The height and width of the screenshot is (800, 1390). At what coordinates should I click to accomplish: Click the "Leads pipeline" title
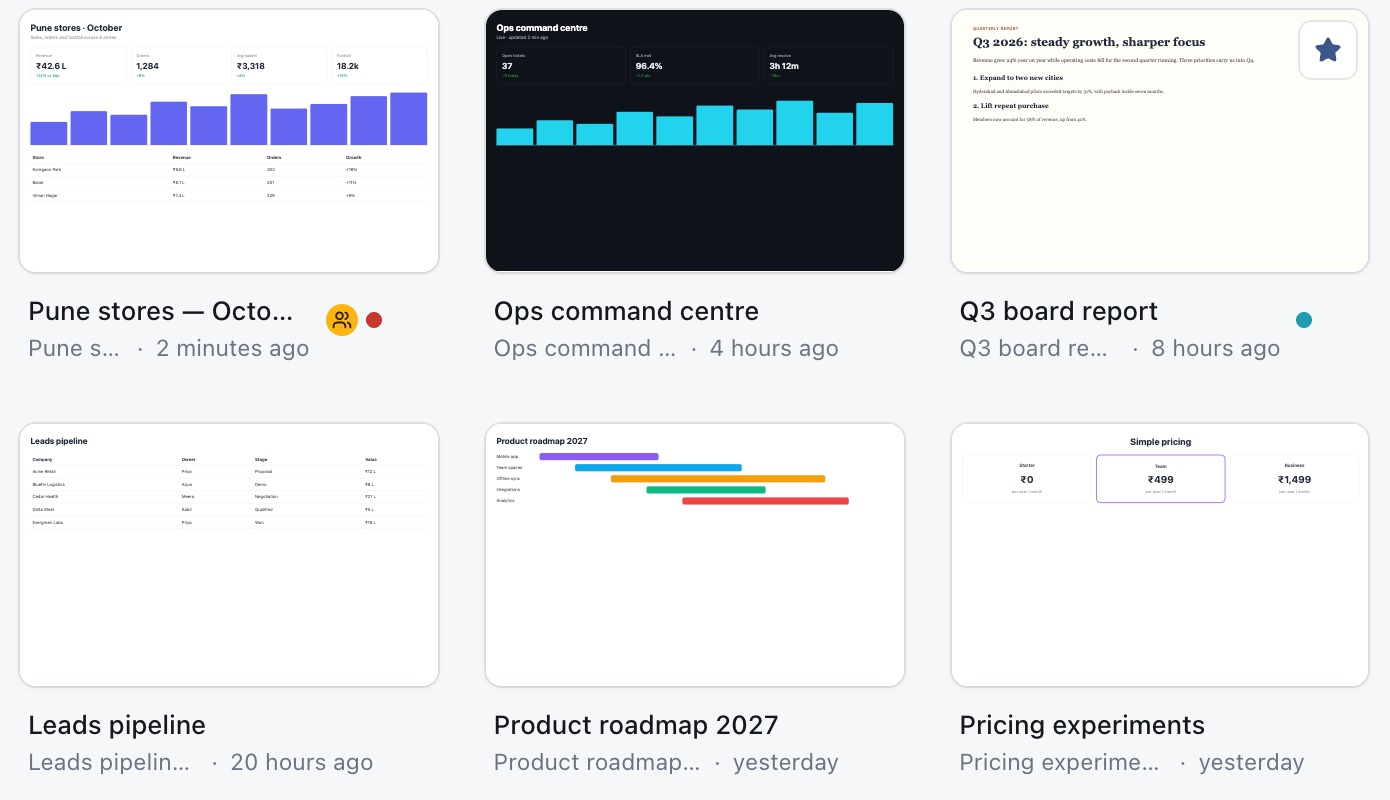(x=117, y=725)
